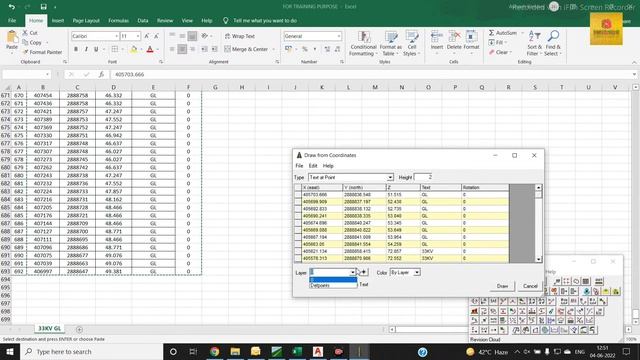Click the Paste clipboard icon
The image size is (640, 360).
pyautogui.click(x=12, y=38)
